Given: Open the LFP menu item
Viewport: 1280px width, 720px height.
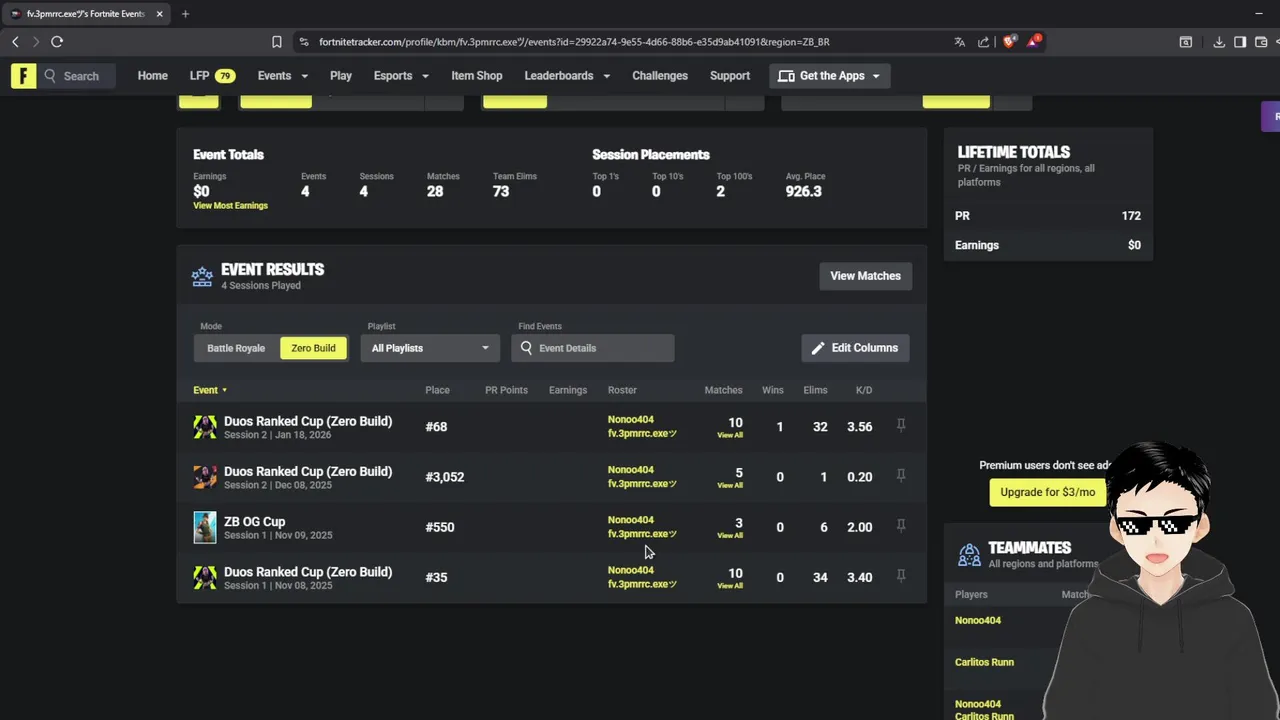Looking at the screenshot, I should pyautogui.click(x=212, y=76).
